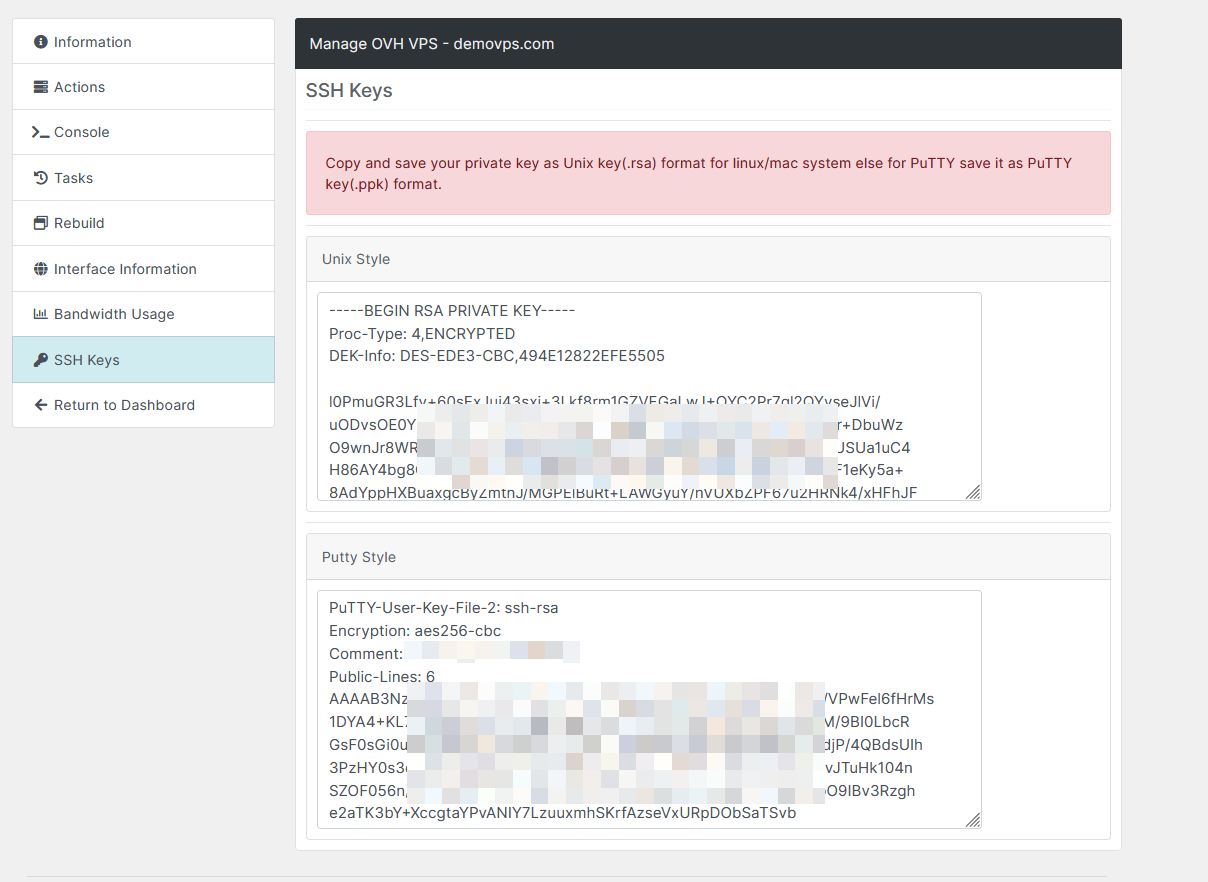Click the 'Encryption: aes256-cbc' line
This screenshot has width=1208, height=882.
pos(415,631)
